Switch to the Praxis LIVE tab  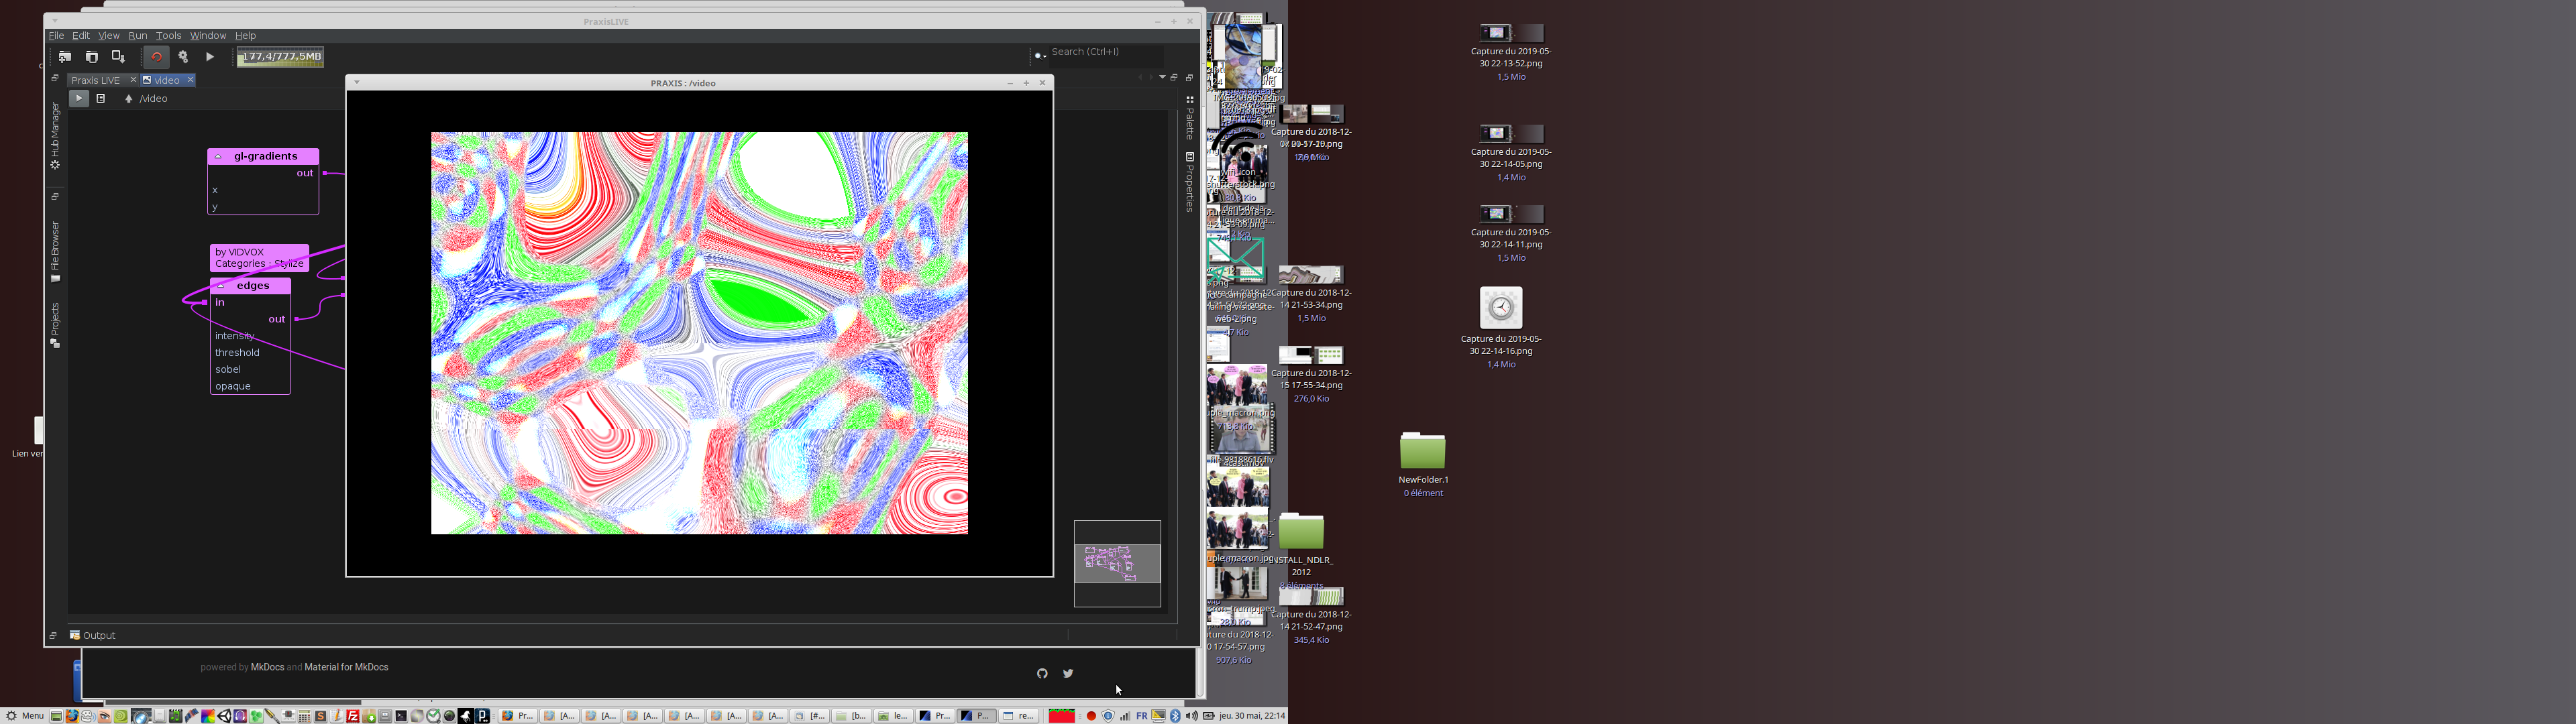click(96, 81)
